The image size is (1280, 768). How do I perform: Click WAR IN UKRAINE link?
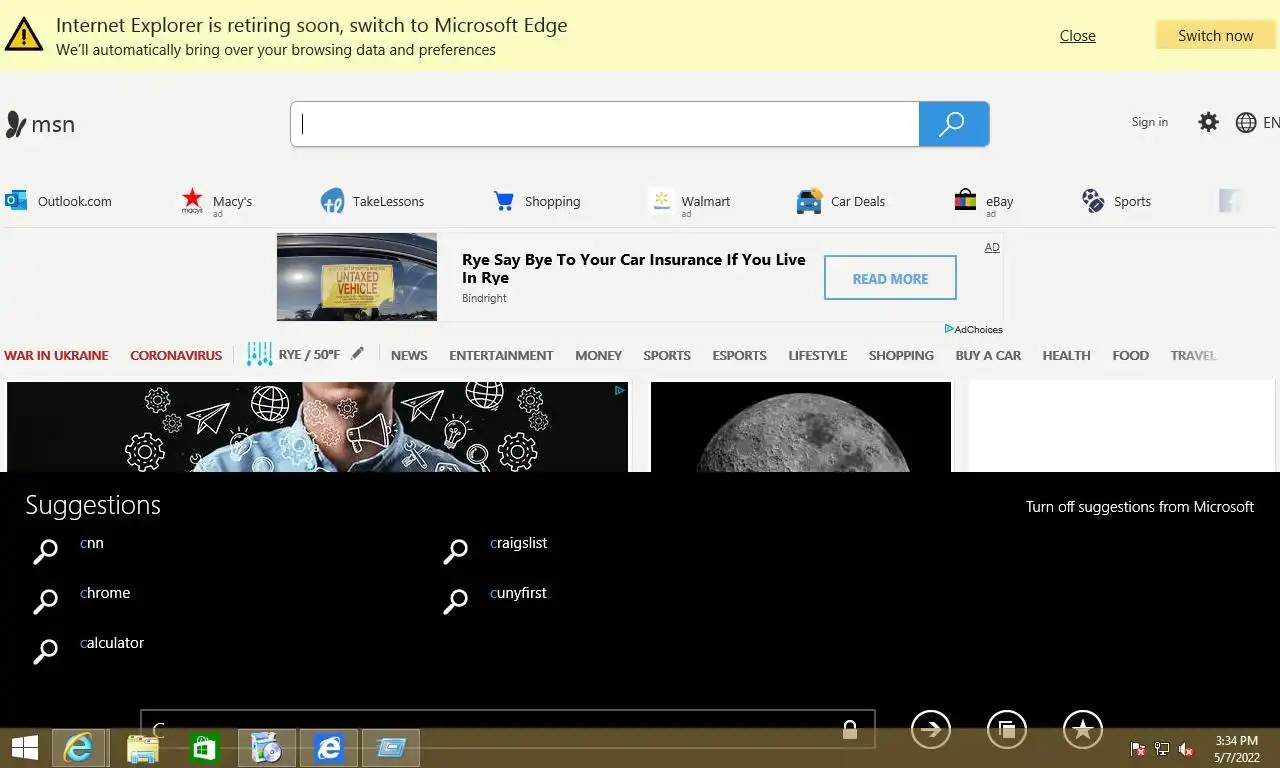coord(56,355)
